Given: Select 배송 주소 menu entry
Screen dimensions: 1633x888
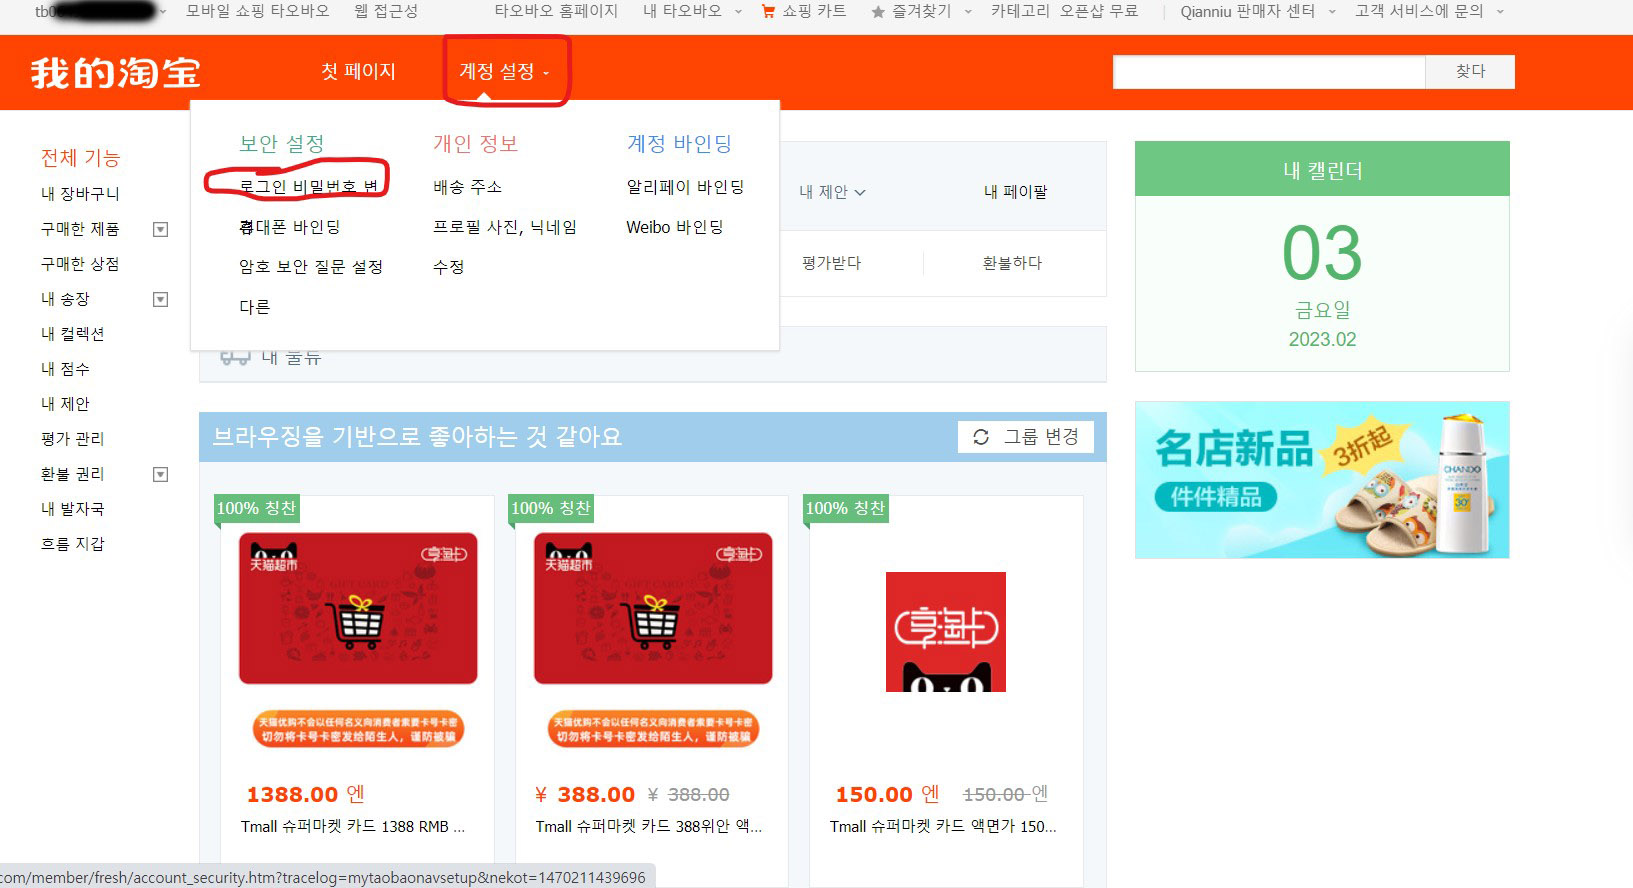Looking at the screenshot, I should [x=467, y=187].
